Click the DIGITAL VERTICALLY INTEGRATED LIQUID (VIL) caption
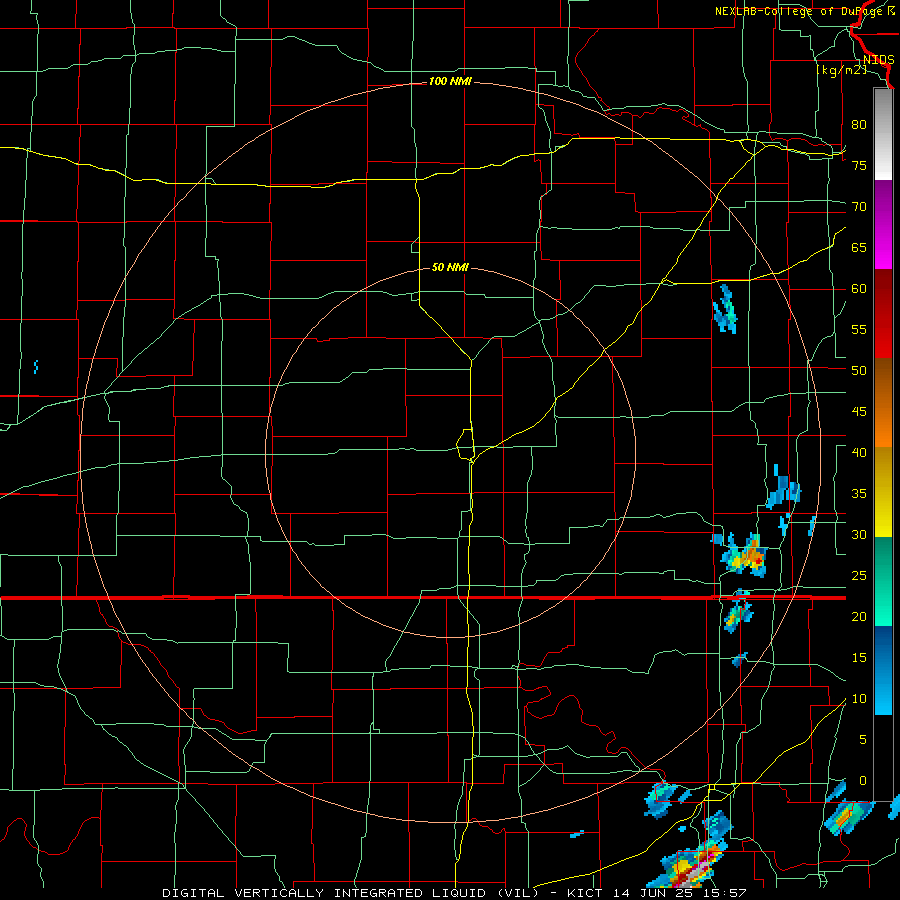 click(x=350, y=893)
